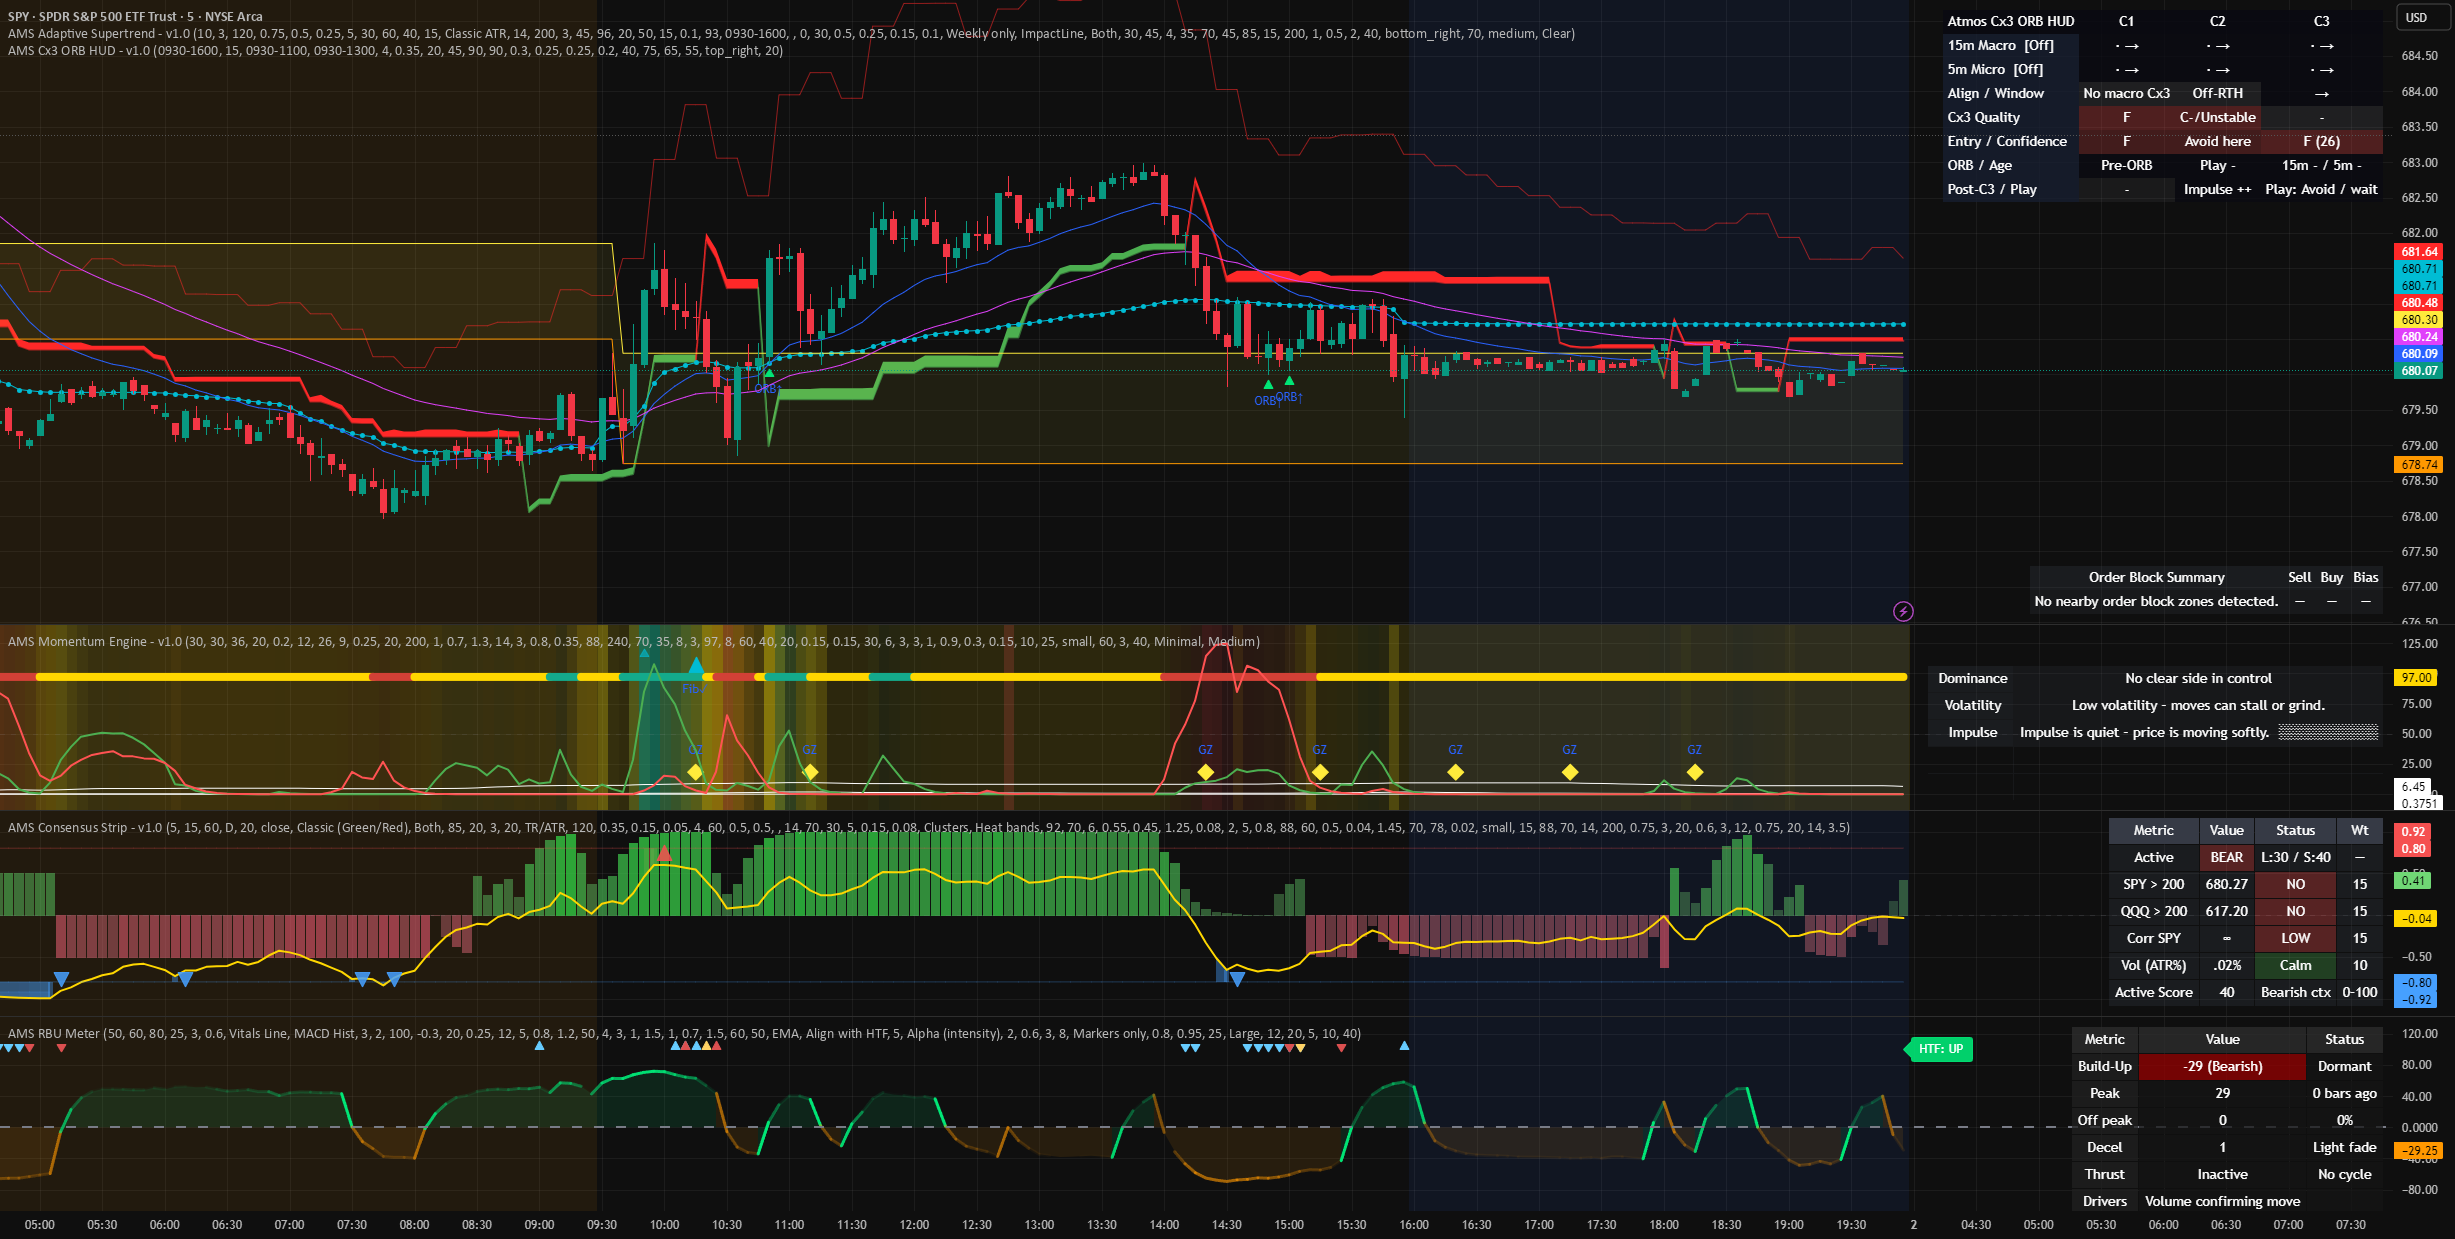Click the Light fade status cell
This screenshot has width=2455, height=1239.
(2344, 1147)
